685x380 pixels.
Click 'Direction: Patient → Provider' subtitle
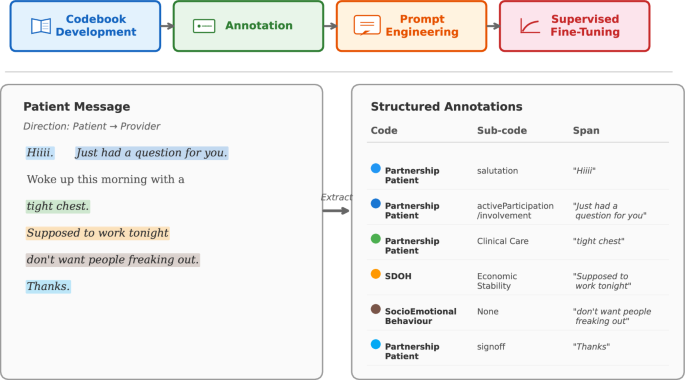coord(91,126)
